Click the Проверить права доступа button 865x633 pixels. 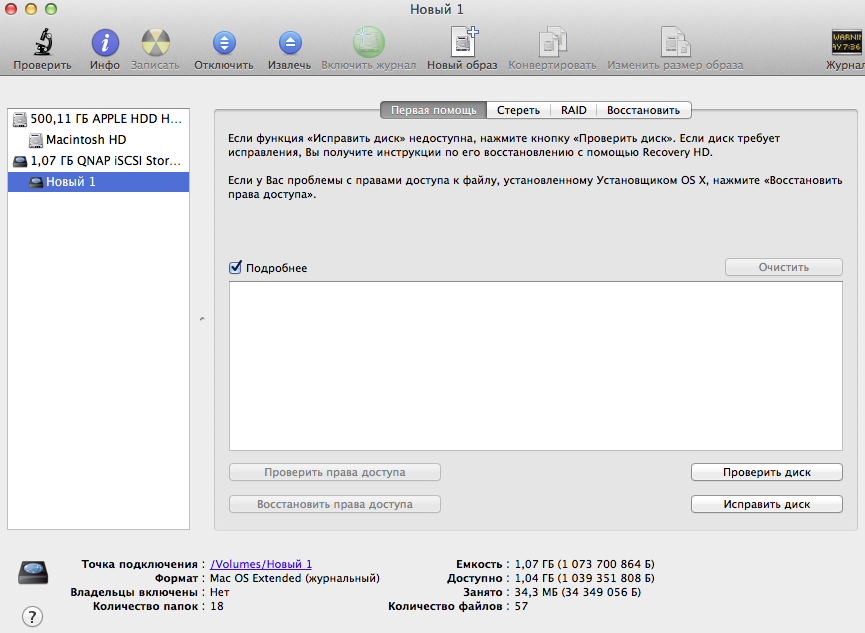(335, 472)
